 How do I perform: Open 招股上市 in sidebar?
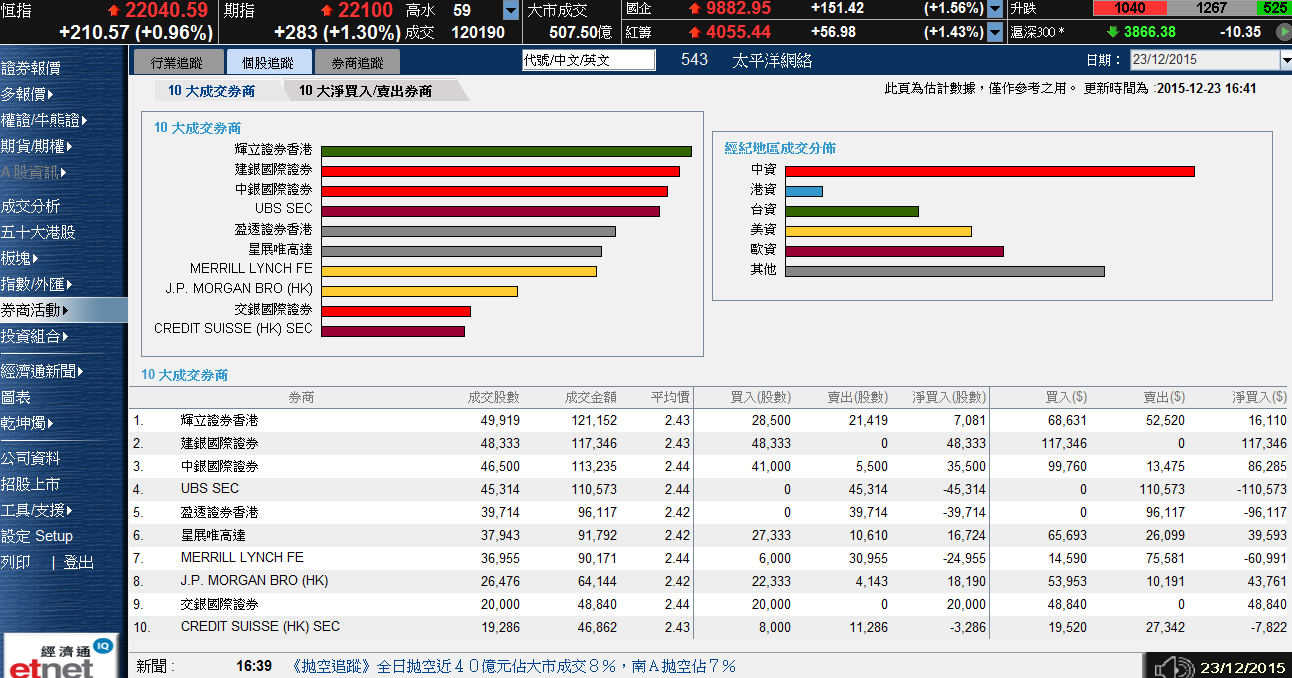[31, 484]
